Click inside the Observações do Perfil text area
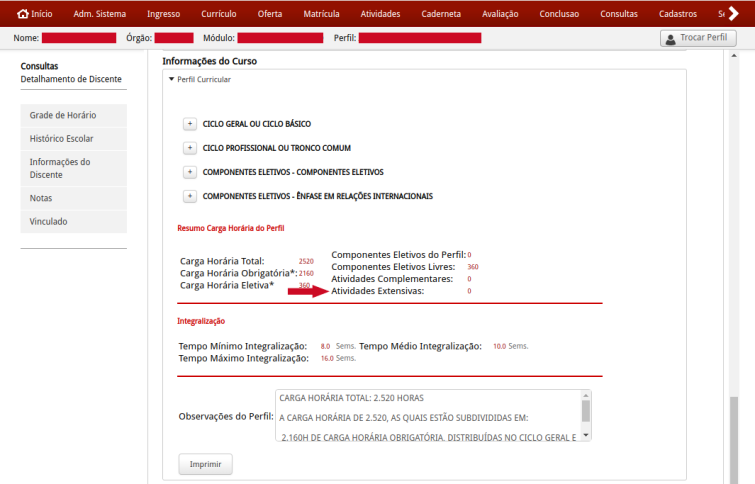The image size is (755, 484). point(429,416)
